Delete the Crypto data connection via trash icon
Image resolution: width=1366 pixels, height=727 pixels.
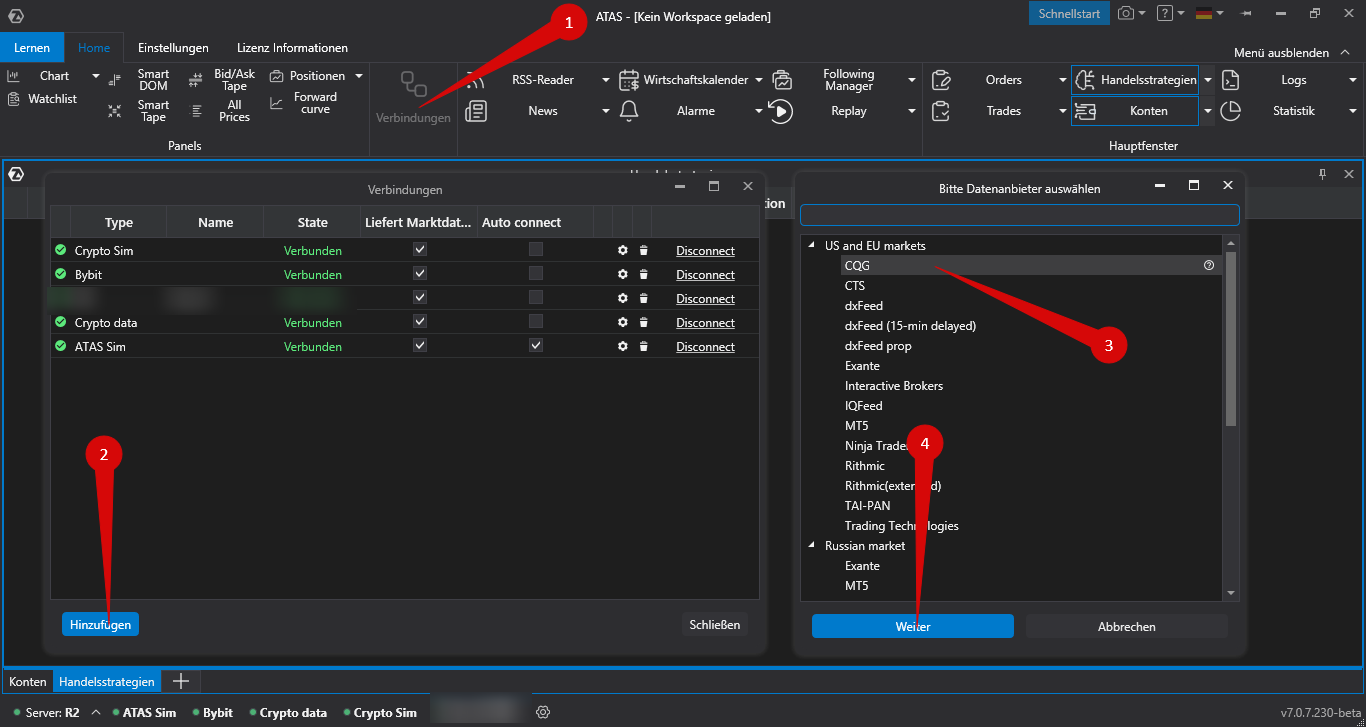pyautogui.click(x=644, y=322)
